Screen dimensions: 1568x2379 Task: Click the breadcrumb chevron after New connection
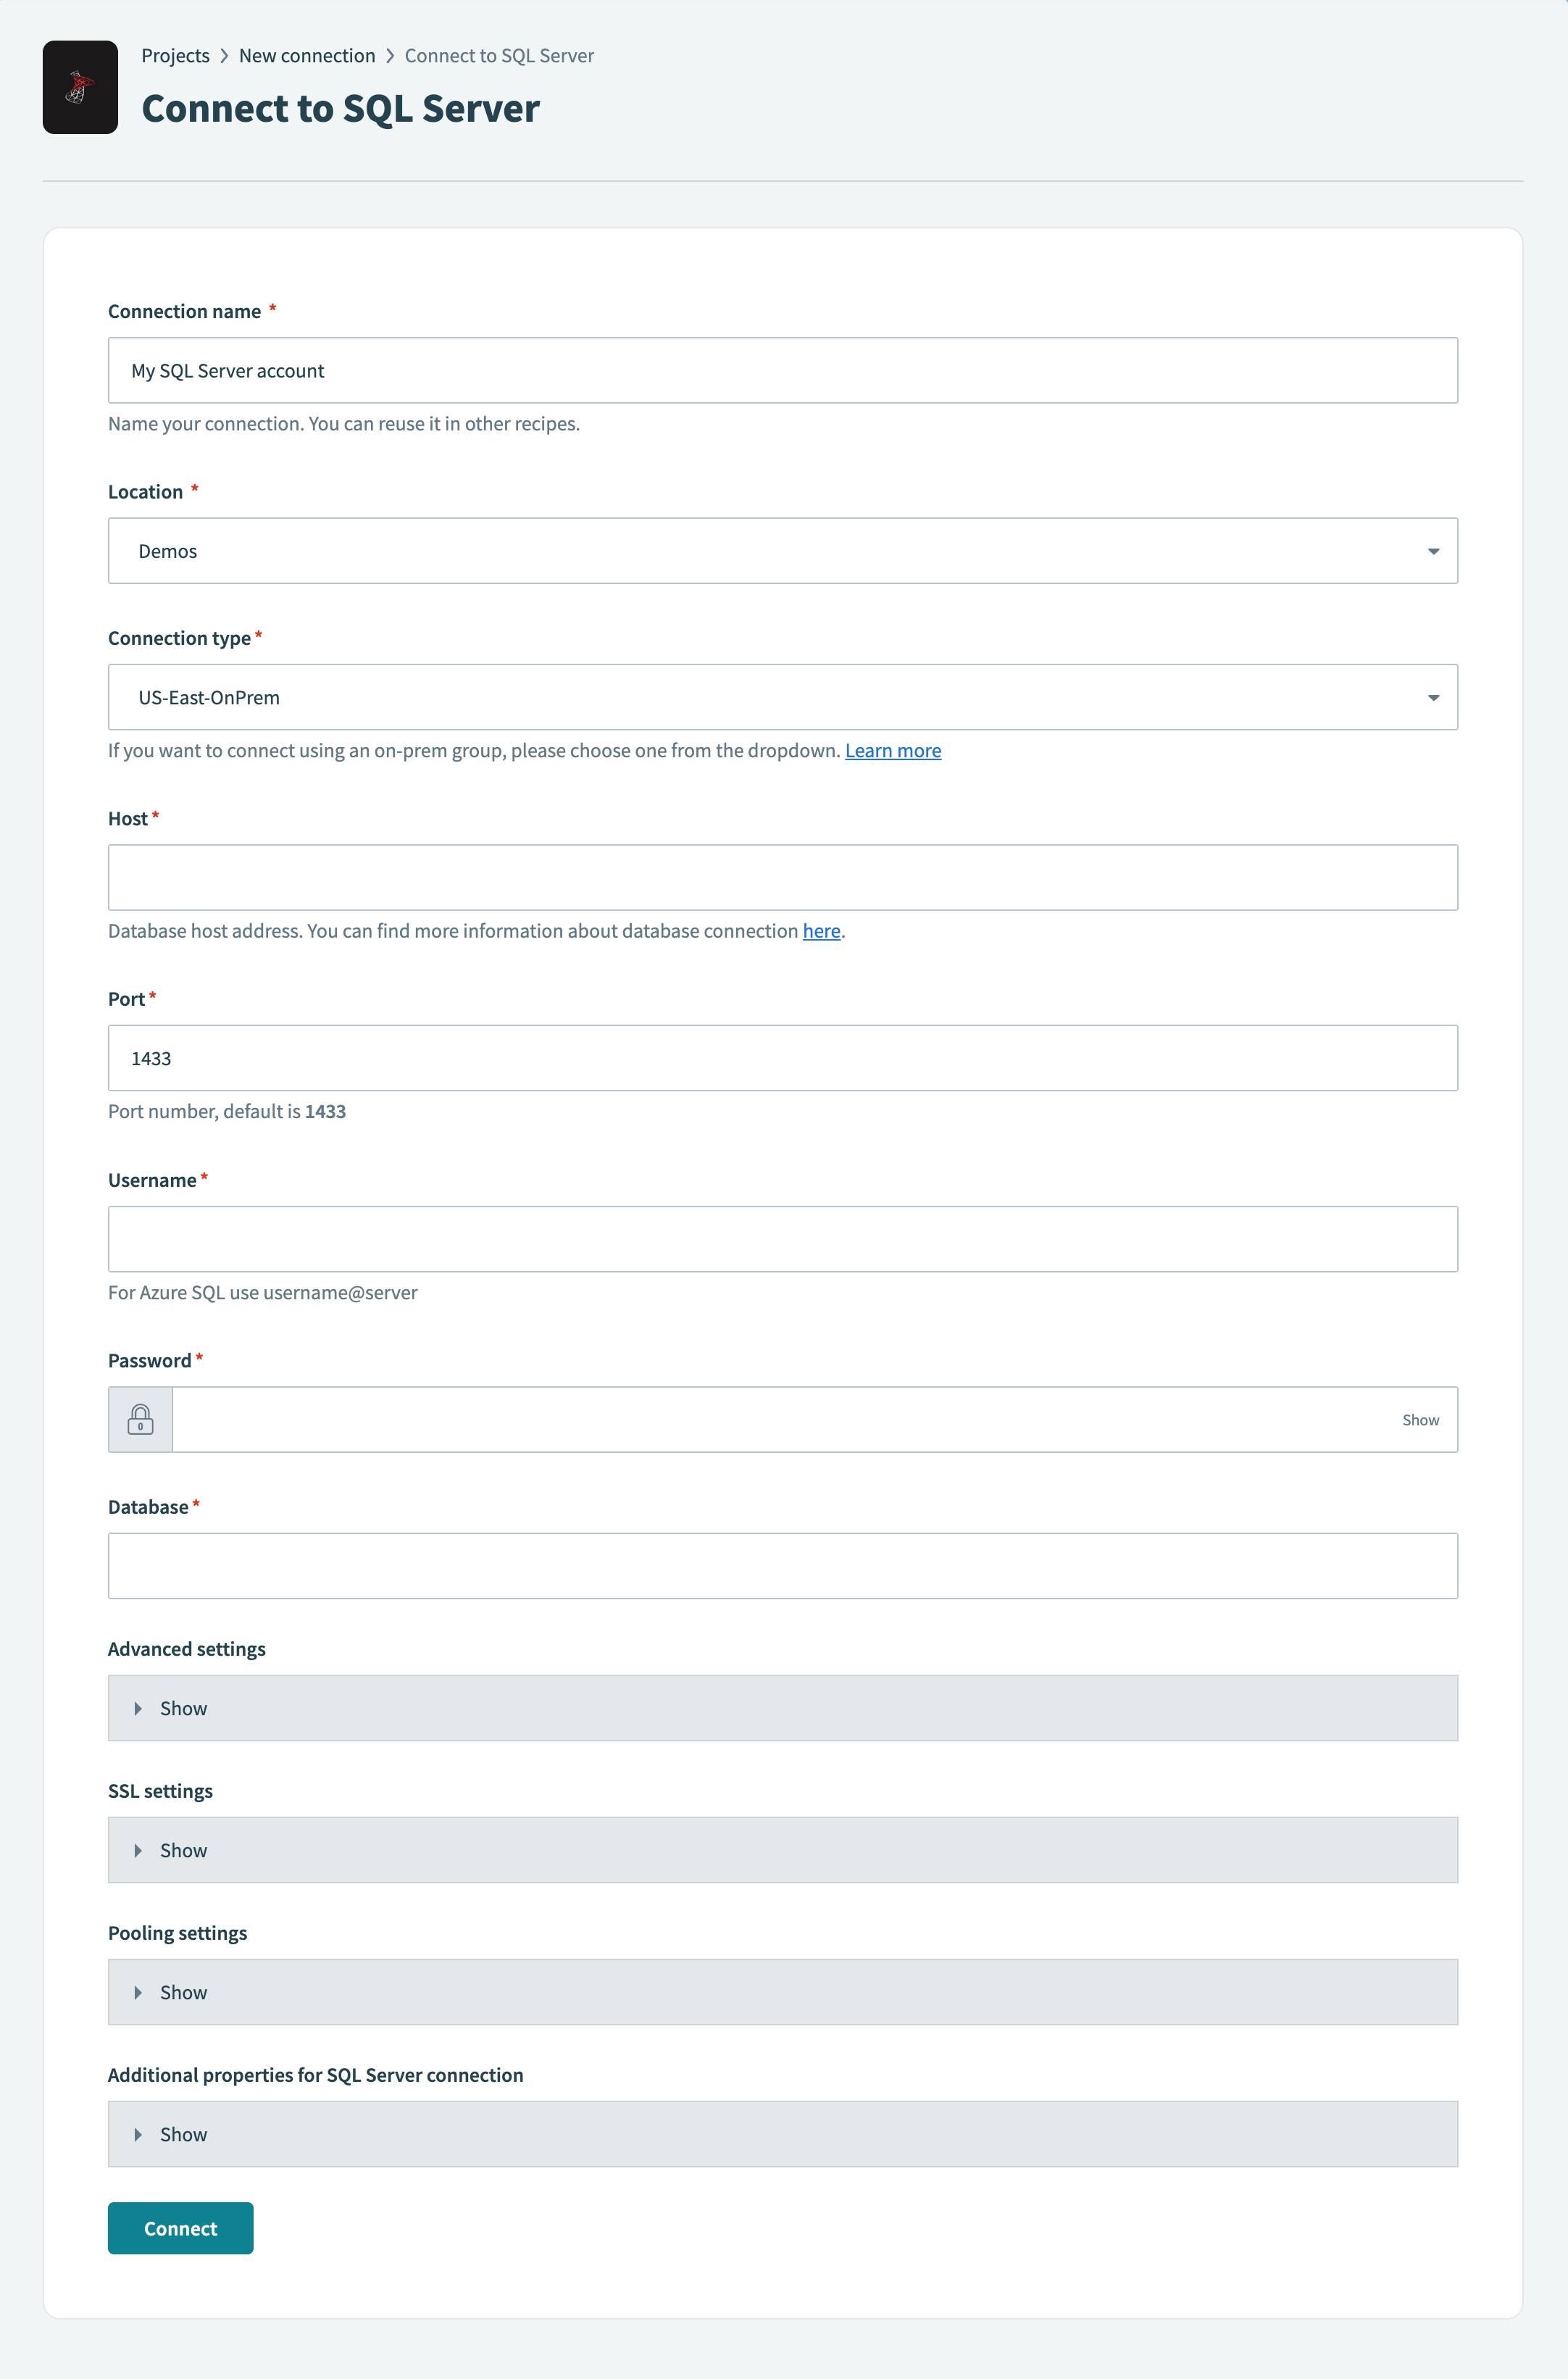coord(390,56)
